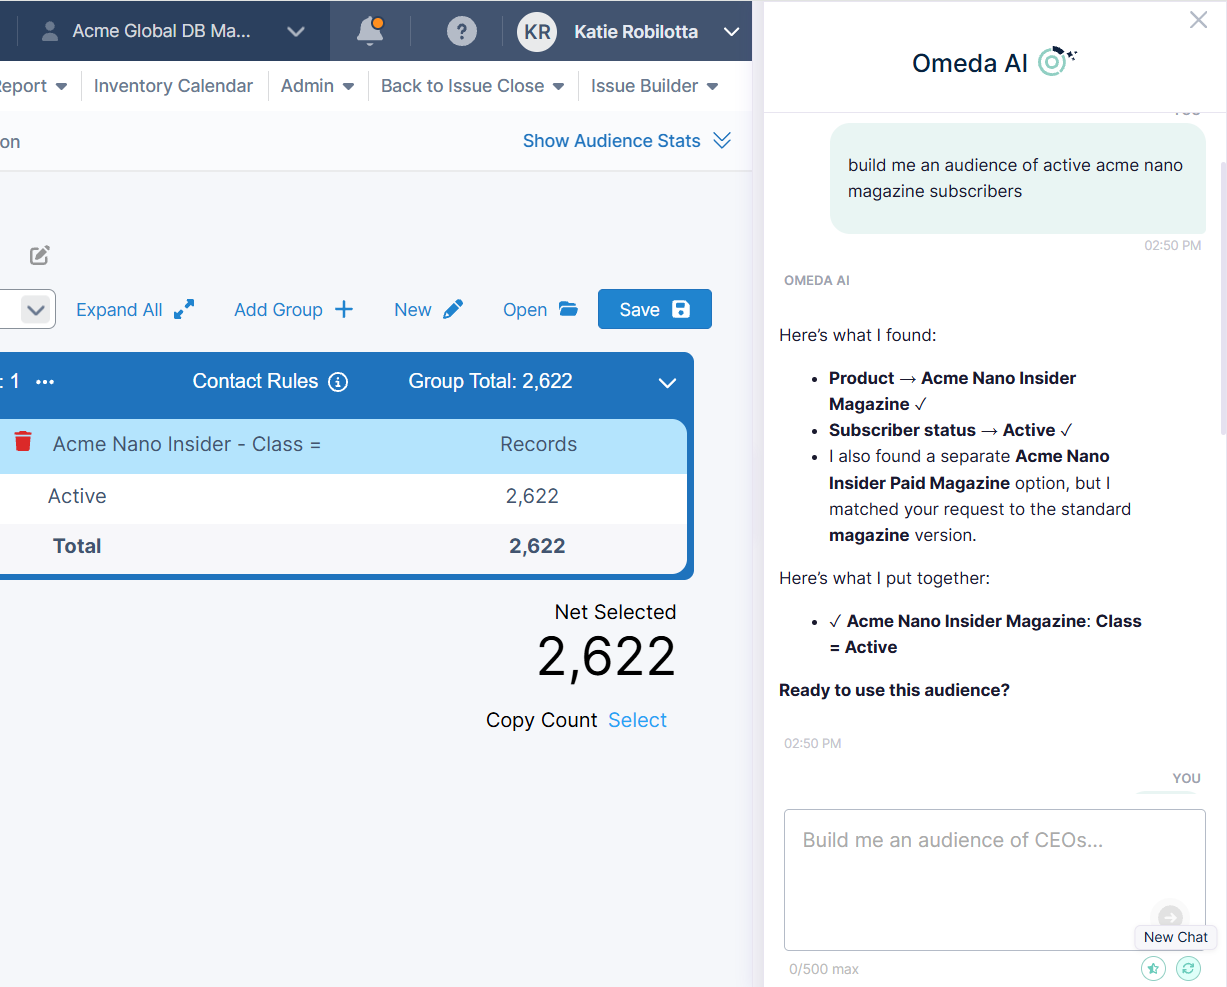
Task: Click the Total row label
Action: point(77,546)
